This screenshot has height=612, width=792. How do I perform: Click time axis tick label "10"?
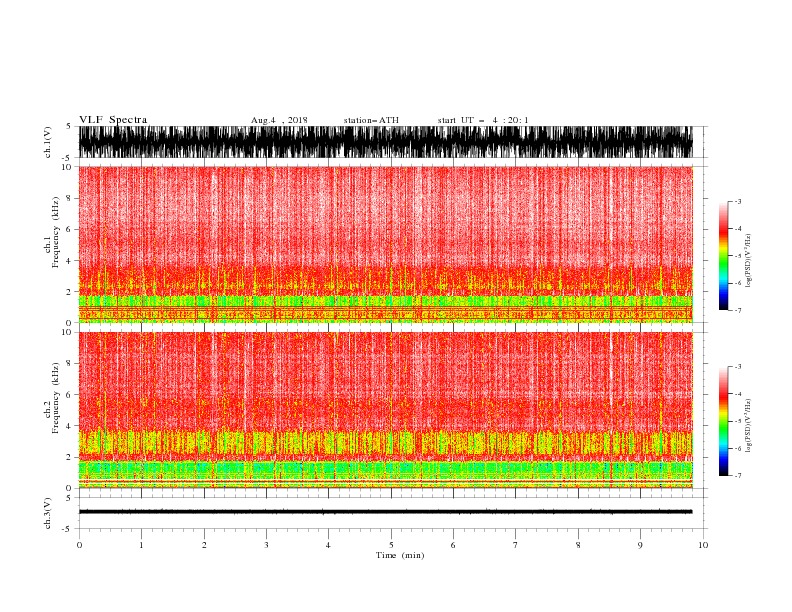703,545
